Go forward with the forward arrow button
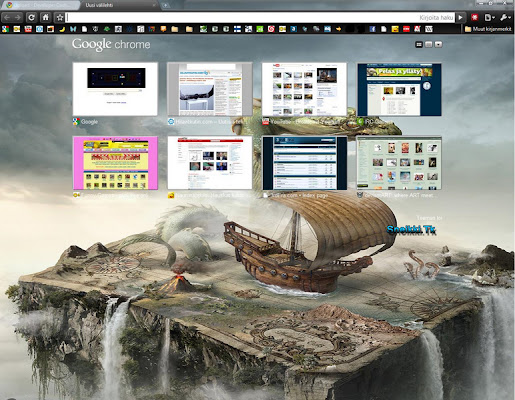515x400 pixels. (x=17, y=17)
